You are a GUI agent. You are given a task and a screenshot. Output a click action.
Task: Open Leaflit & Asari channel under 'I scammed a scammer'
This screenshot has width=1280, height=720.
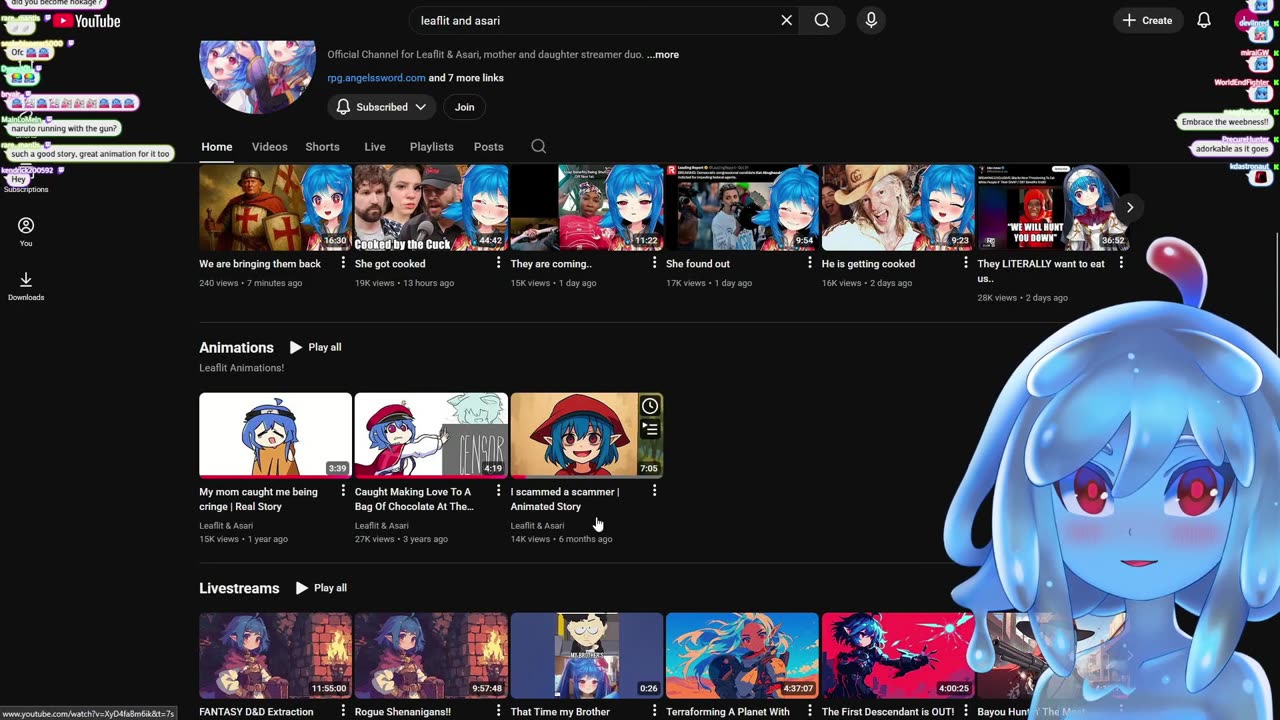coord(537,526)
